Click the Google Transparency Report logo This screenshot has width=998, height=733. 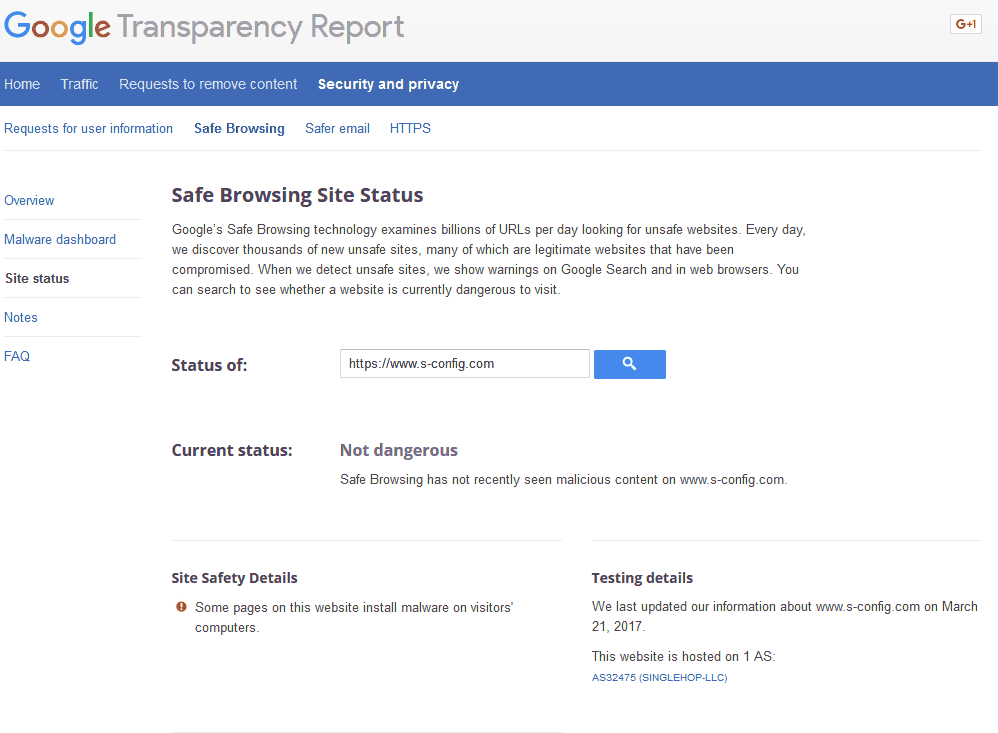tap(204, 27)
